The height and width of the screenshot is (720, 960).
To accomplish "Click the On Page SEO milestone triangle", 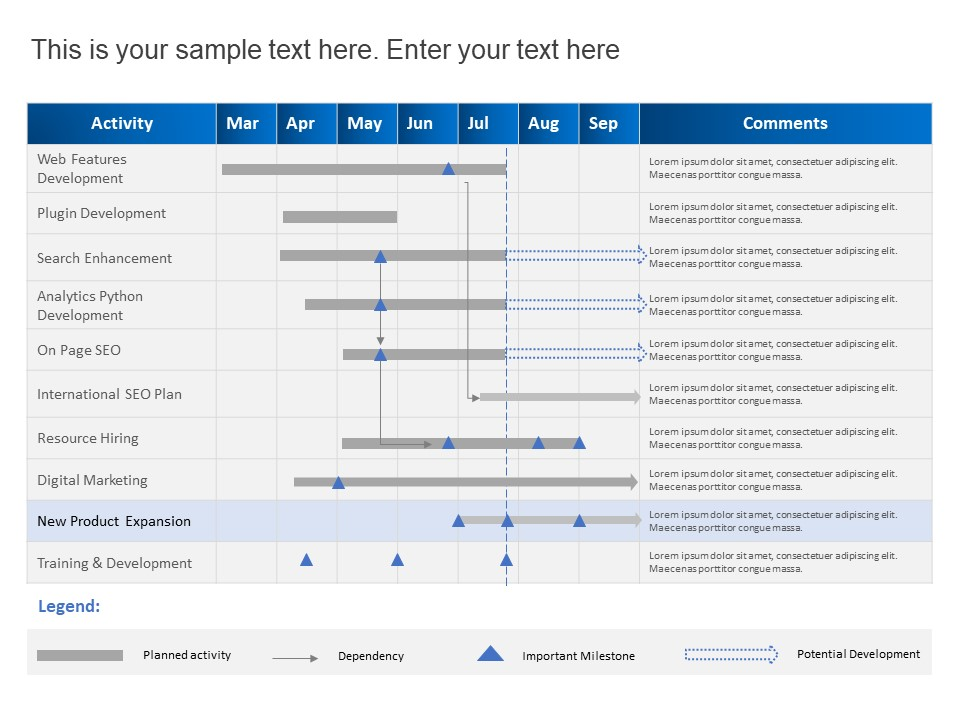I will tap(380, 354).
